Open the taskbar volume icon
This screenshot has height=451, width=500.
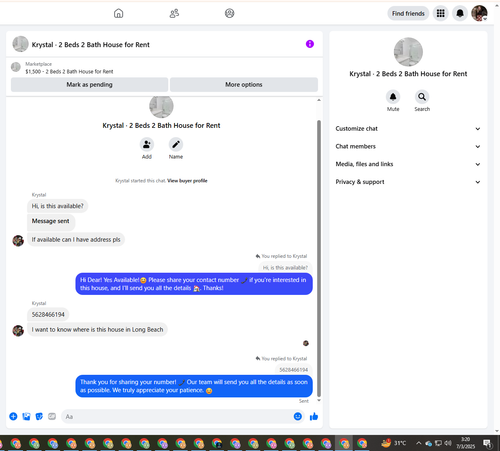tap(448, 443)
